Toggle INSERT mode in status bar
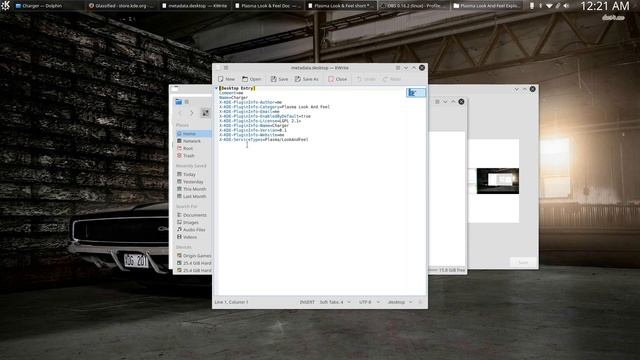This screenshot has height=360, width=640. pyautogui.click(x=307, y=302)
